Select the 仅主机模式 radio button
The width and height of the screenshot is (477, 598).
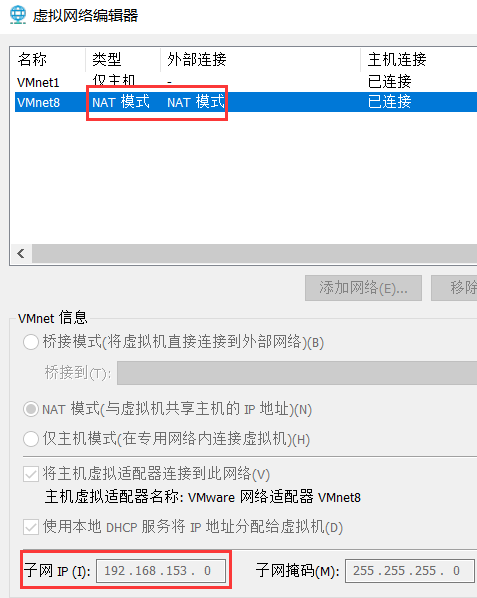[x=31, y=439]
